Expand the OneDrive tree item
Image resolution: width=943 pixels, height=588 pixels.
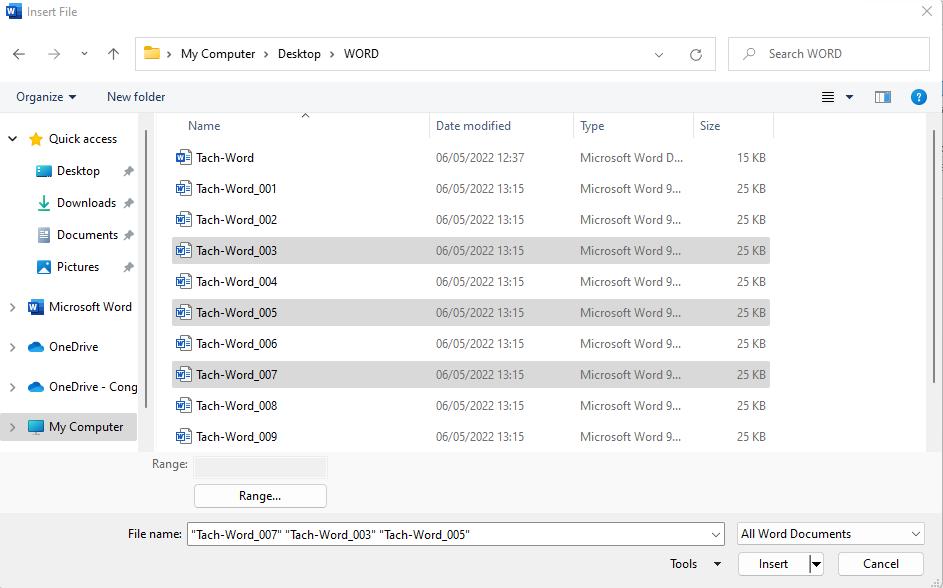click(x=12, y=347)
